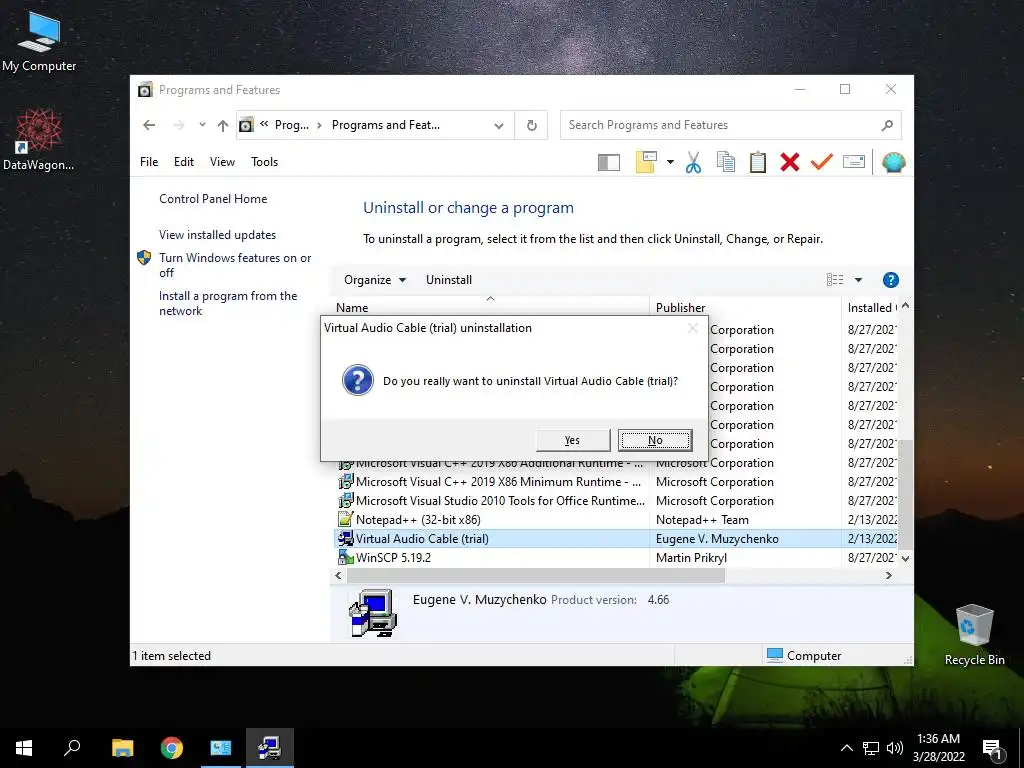Open Turn Windows features on or off

coord(235,265)
